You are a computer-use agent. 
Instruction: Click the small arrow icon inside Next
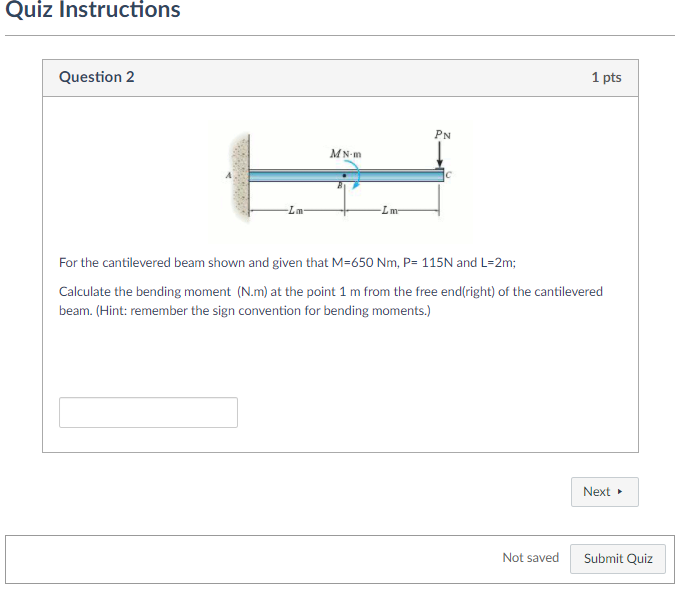(620, 491)
